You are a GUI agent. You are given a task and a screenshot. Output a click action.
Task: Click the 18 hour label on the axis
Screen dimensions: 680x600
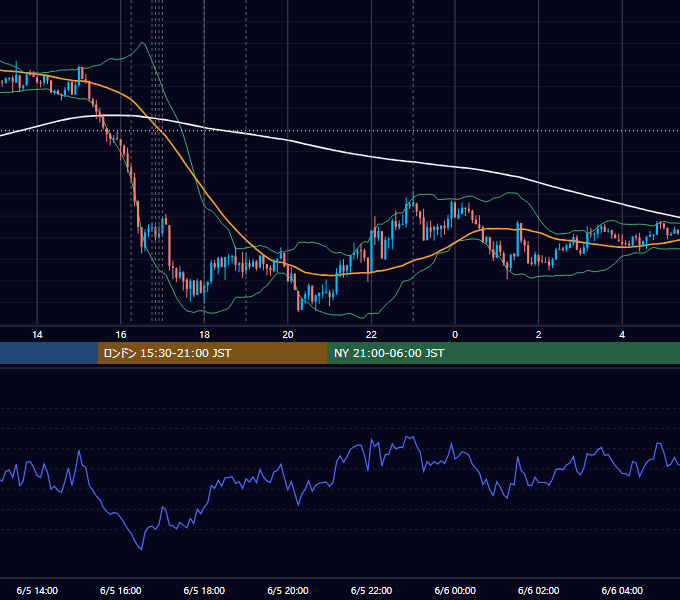204,335
